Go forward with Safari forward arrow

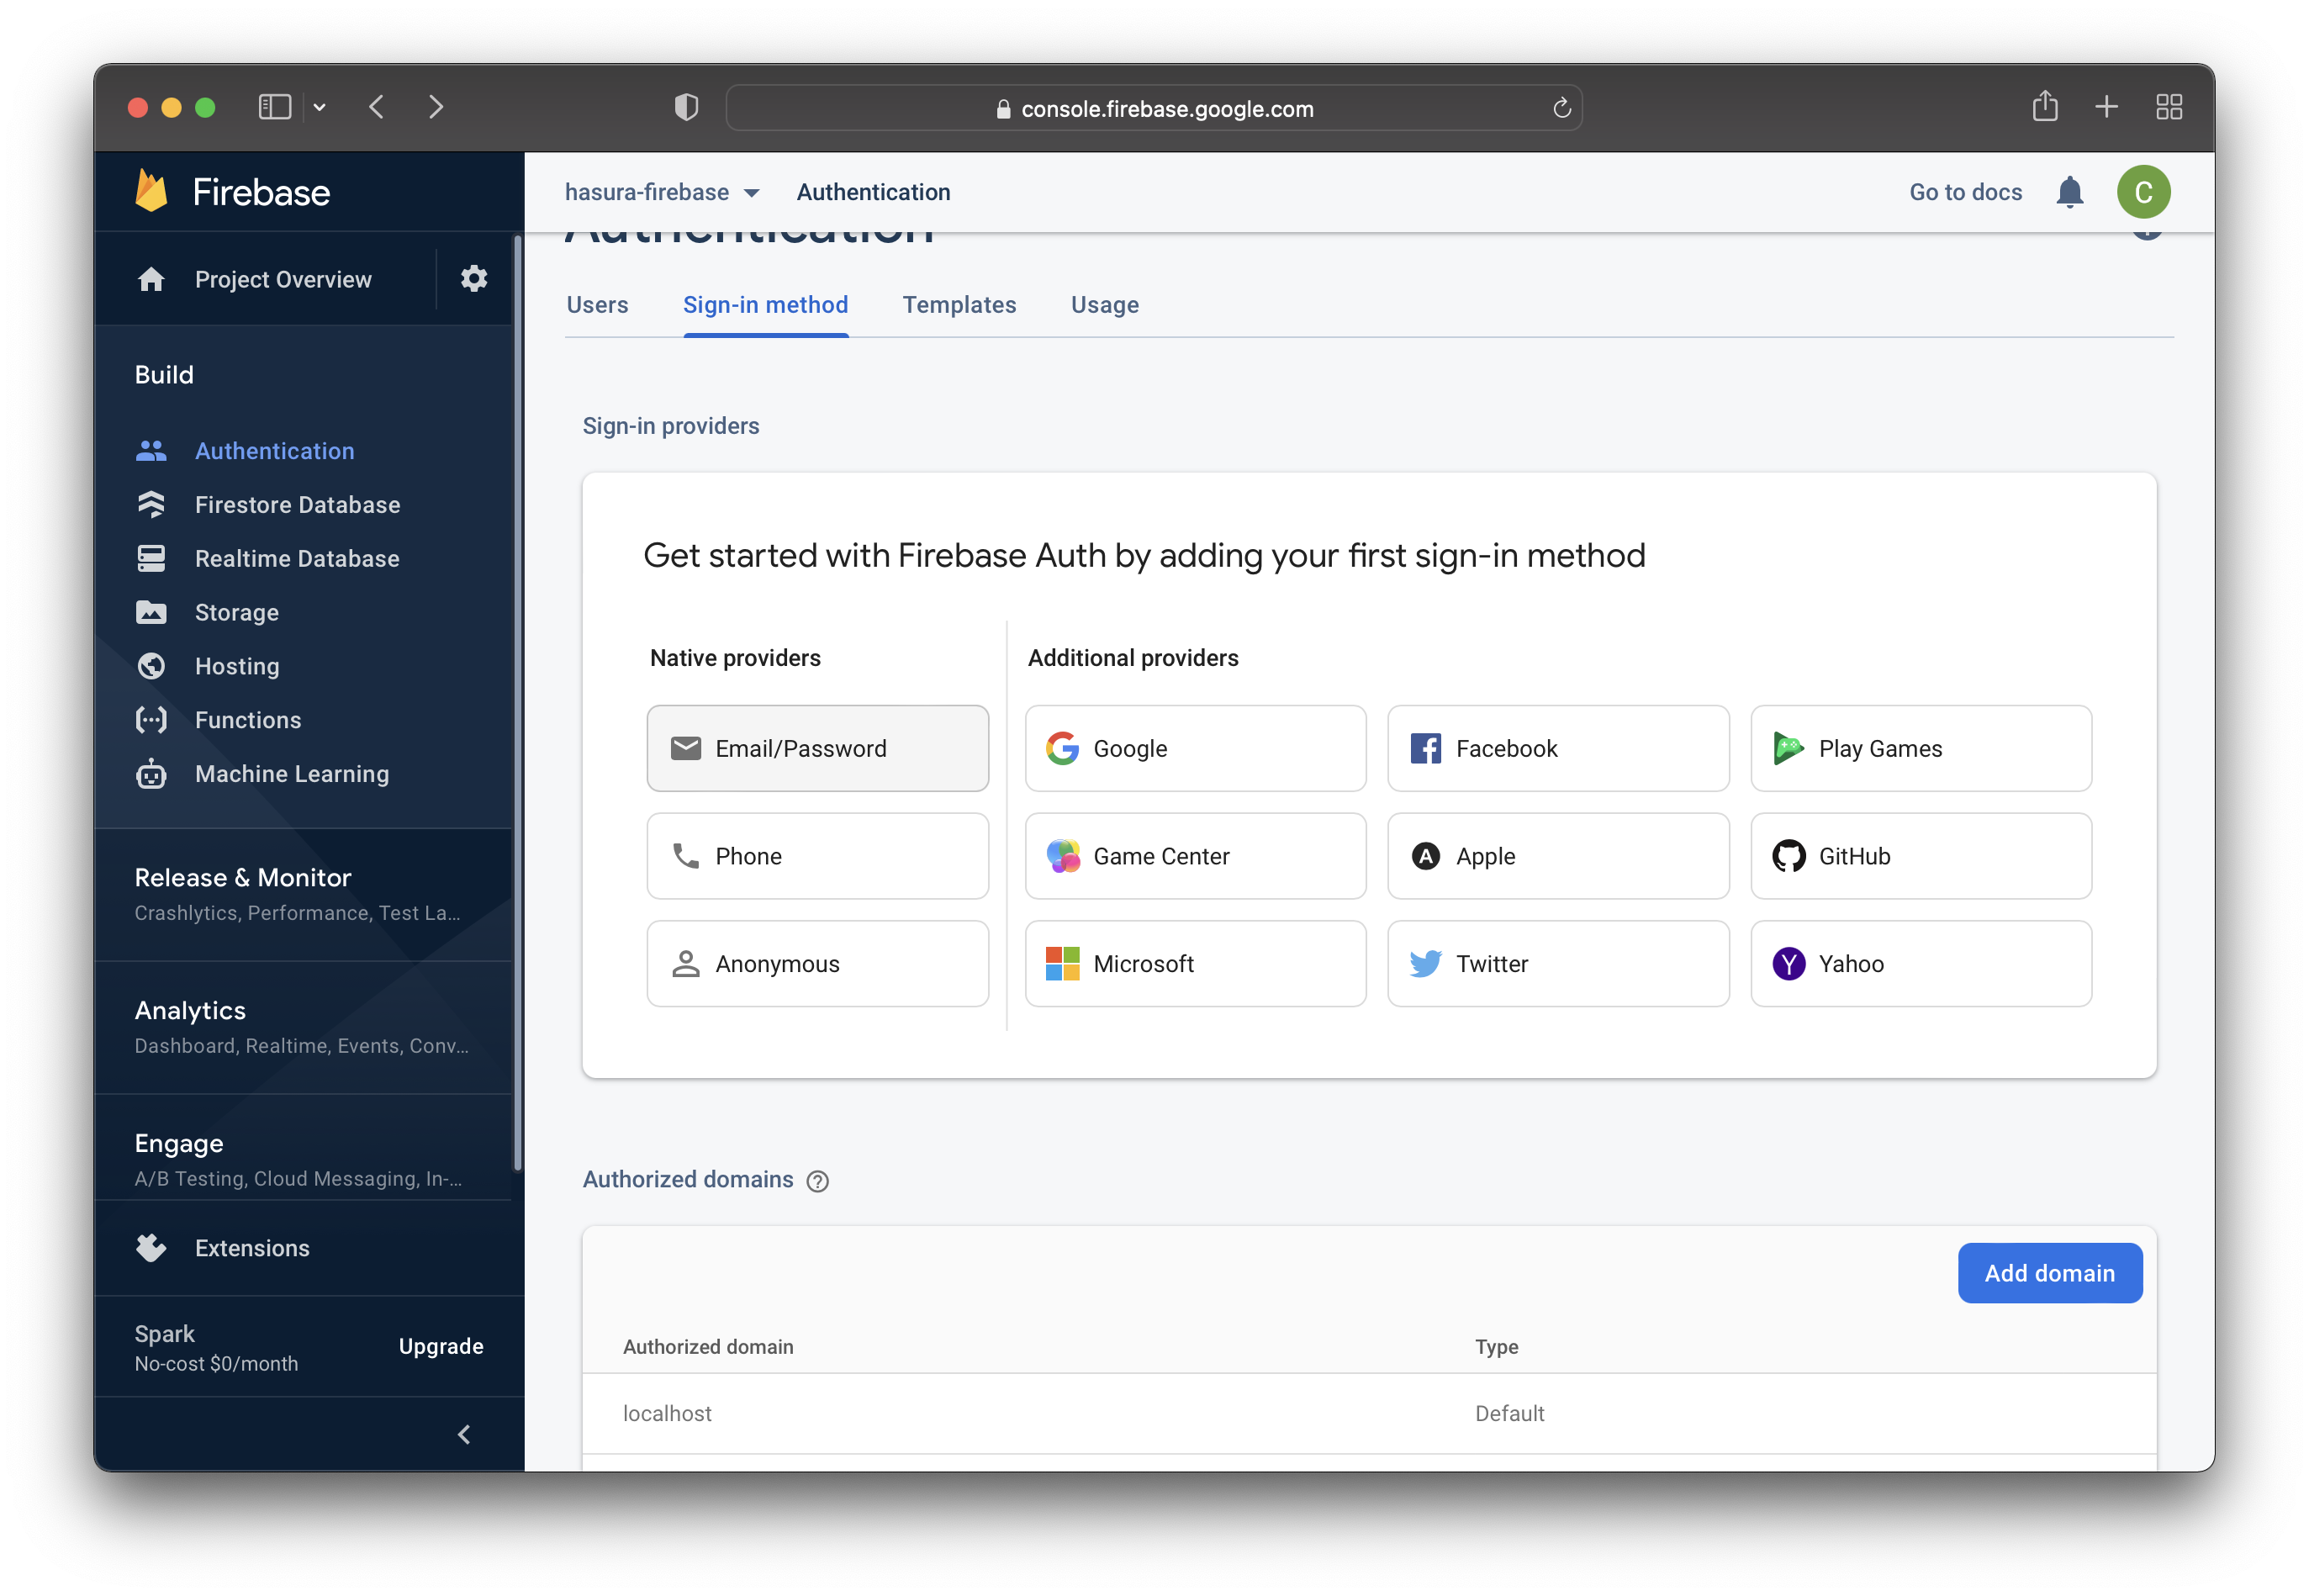[436, 107]
